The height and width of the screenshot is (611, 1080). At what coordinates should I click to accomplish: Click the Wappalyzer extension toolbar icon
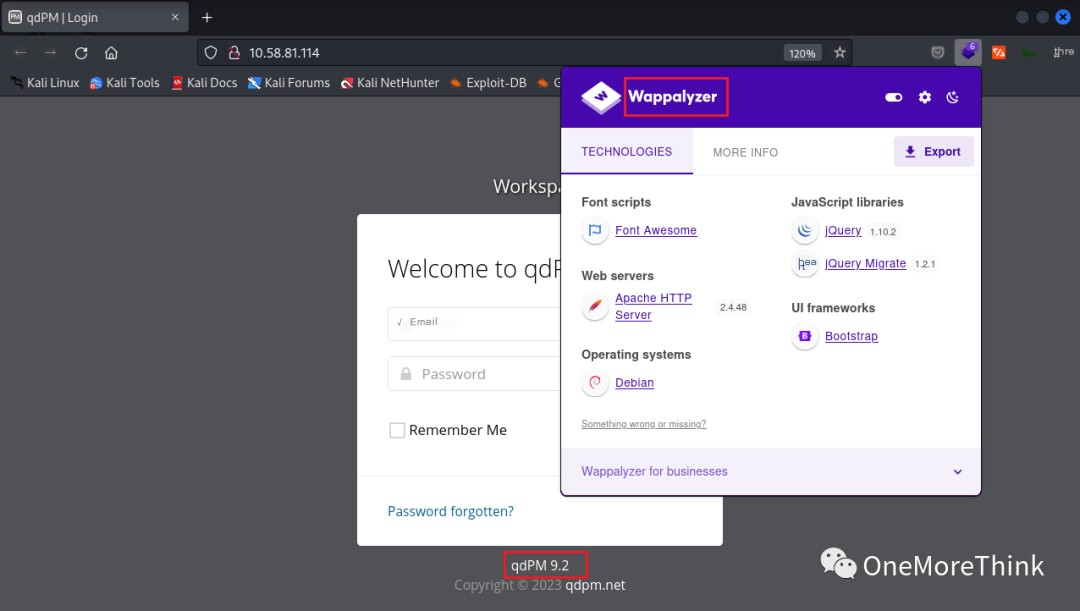click(x=968, y=52)
